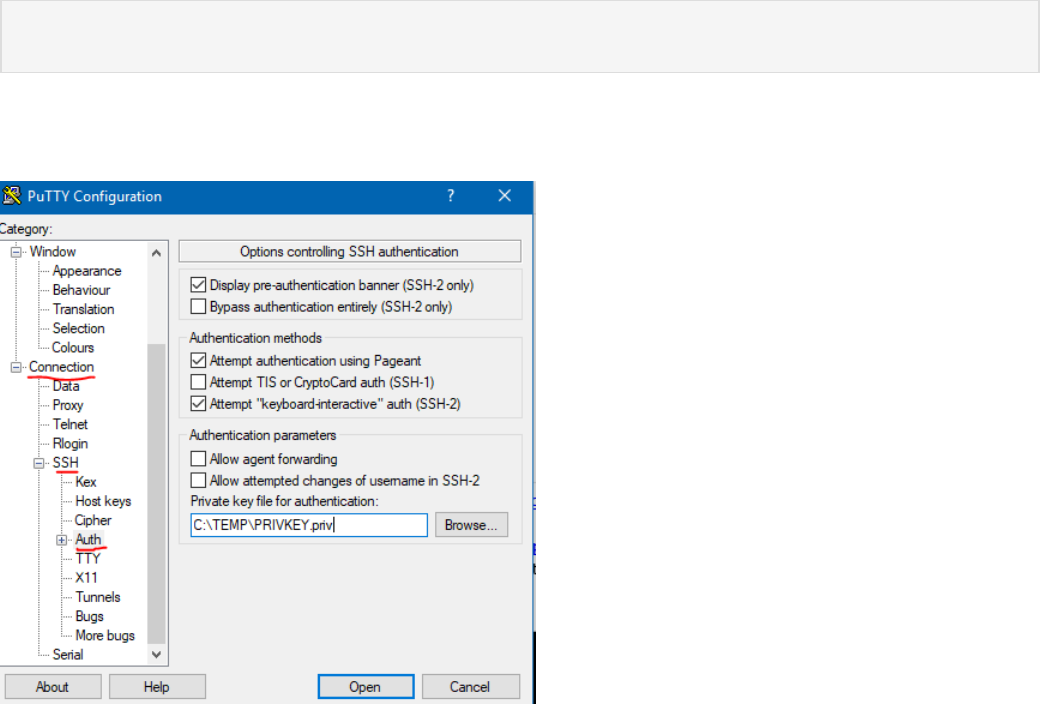Click the category tree scrollbar thumb
1040x704 pixels.
click(x=157, y=494)
